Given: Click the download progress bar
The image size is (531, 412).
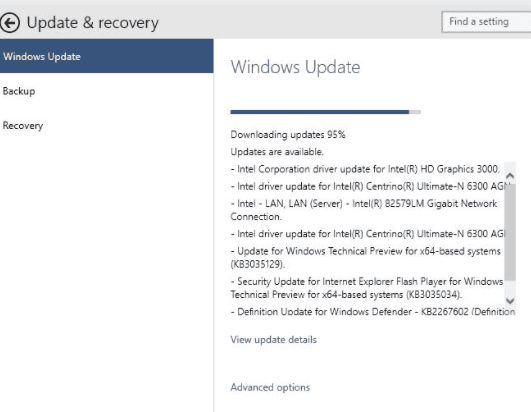Looking at the screenshot, I should click(x=325, y=112).
